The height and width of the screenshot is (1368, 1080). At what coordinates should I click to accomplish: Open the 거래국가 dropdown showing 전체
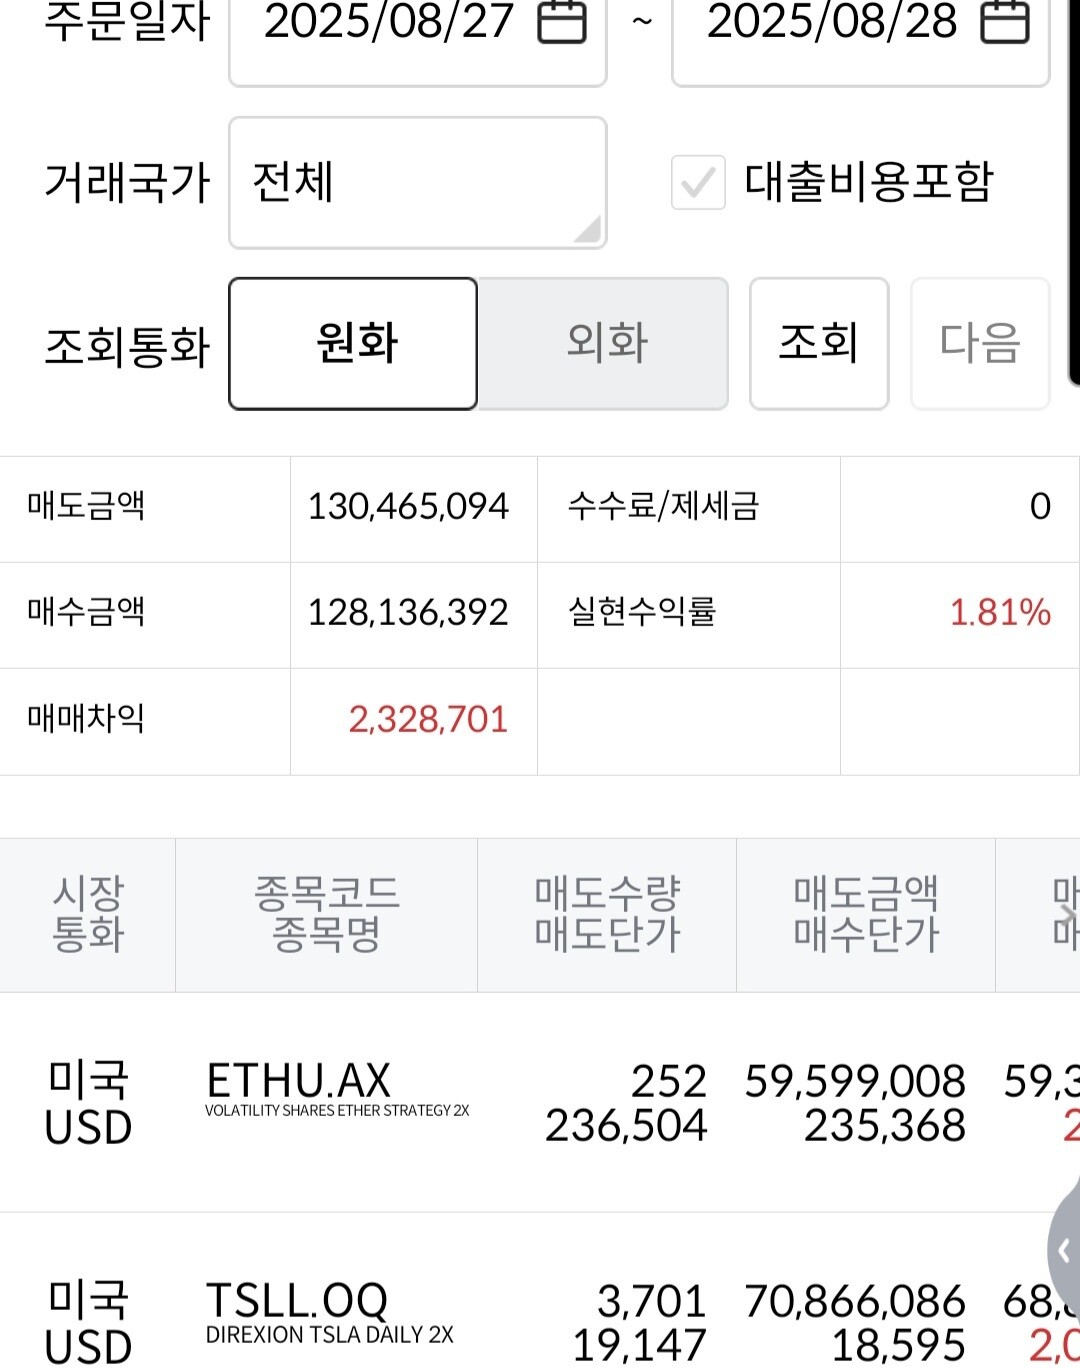tap(417, 183)
